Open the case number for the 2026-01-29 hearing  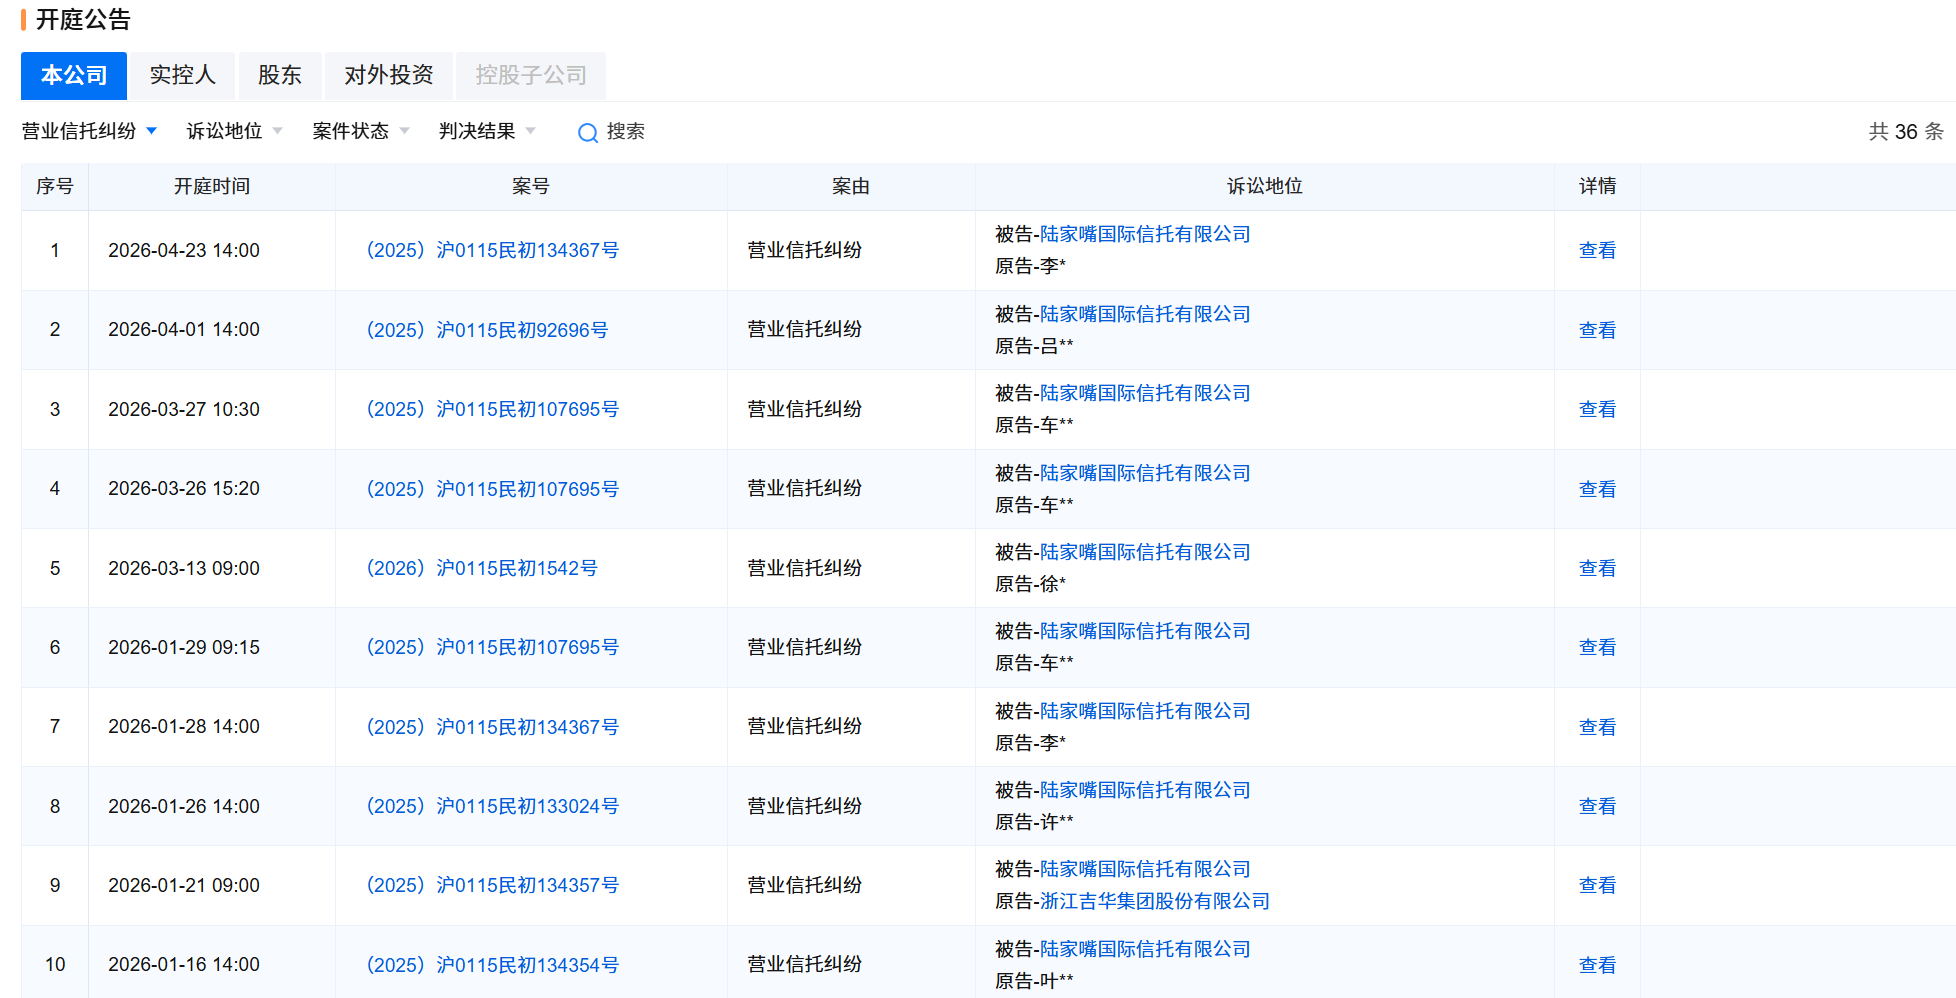tap(492, 647)
